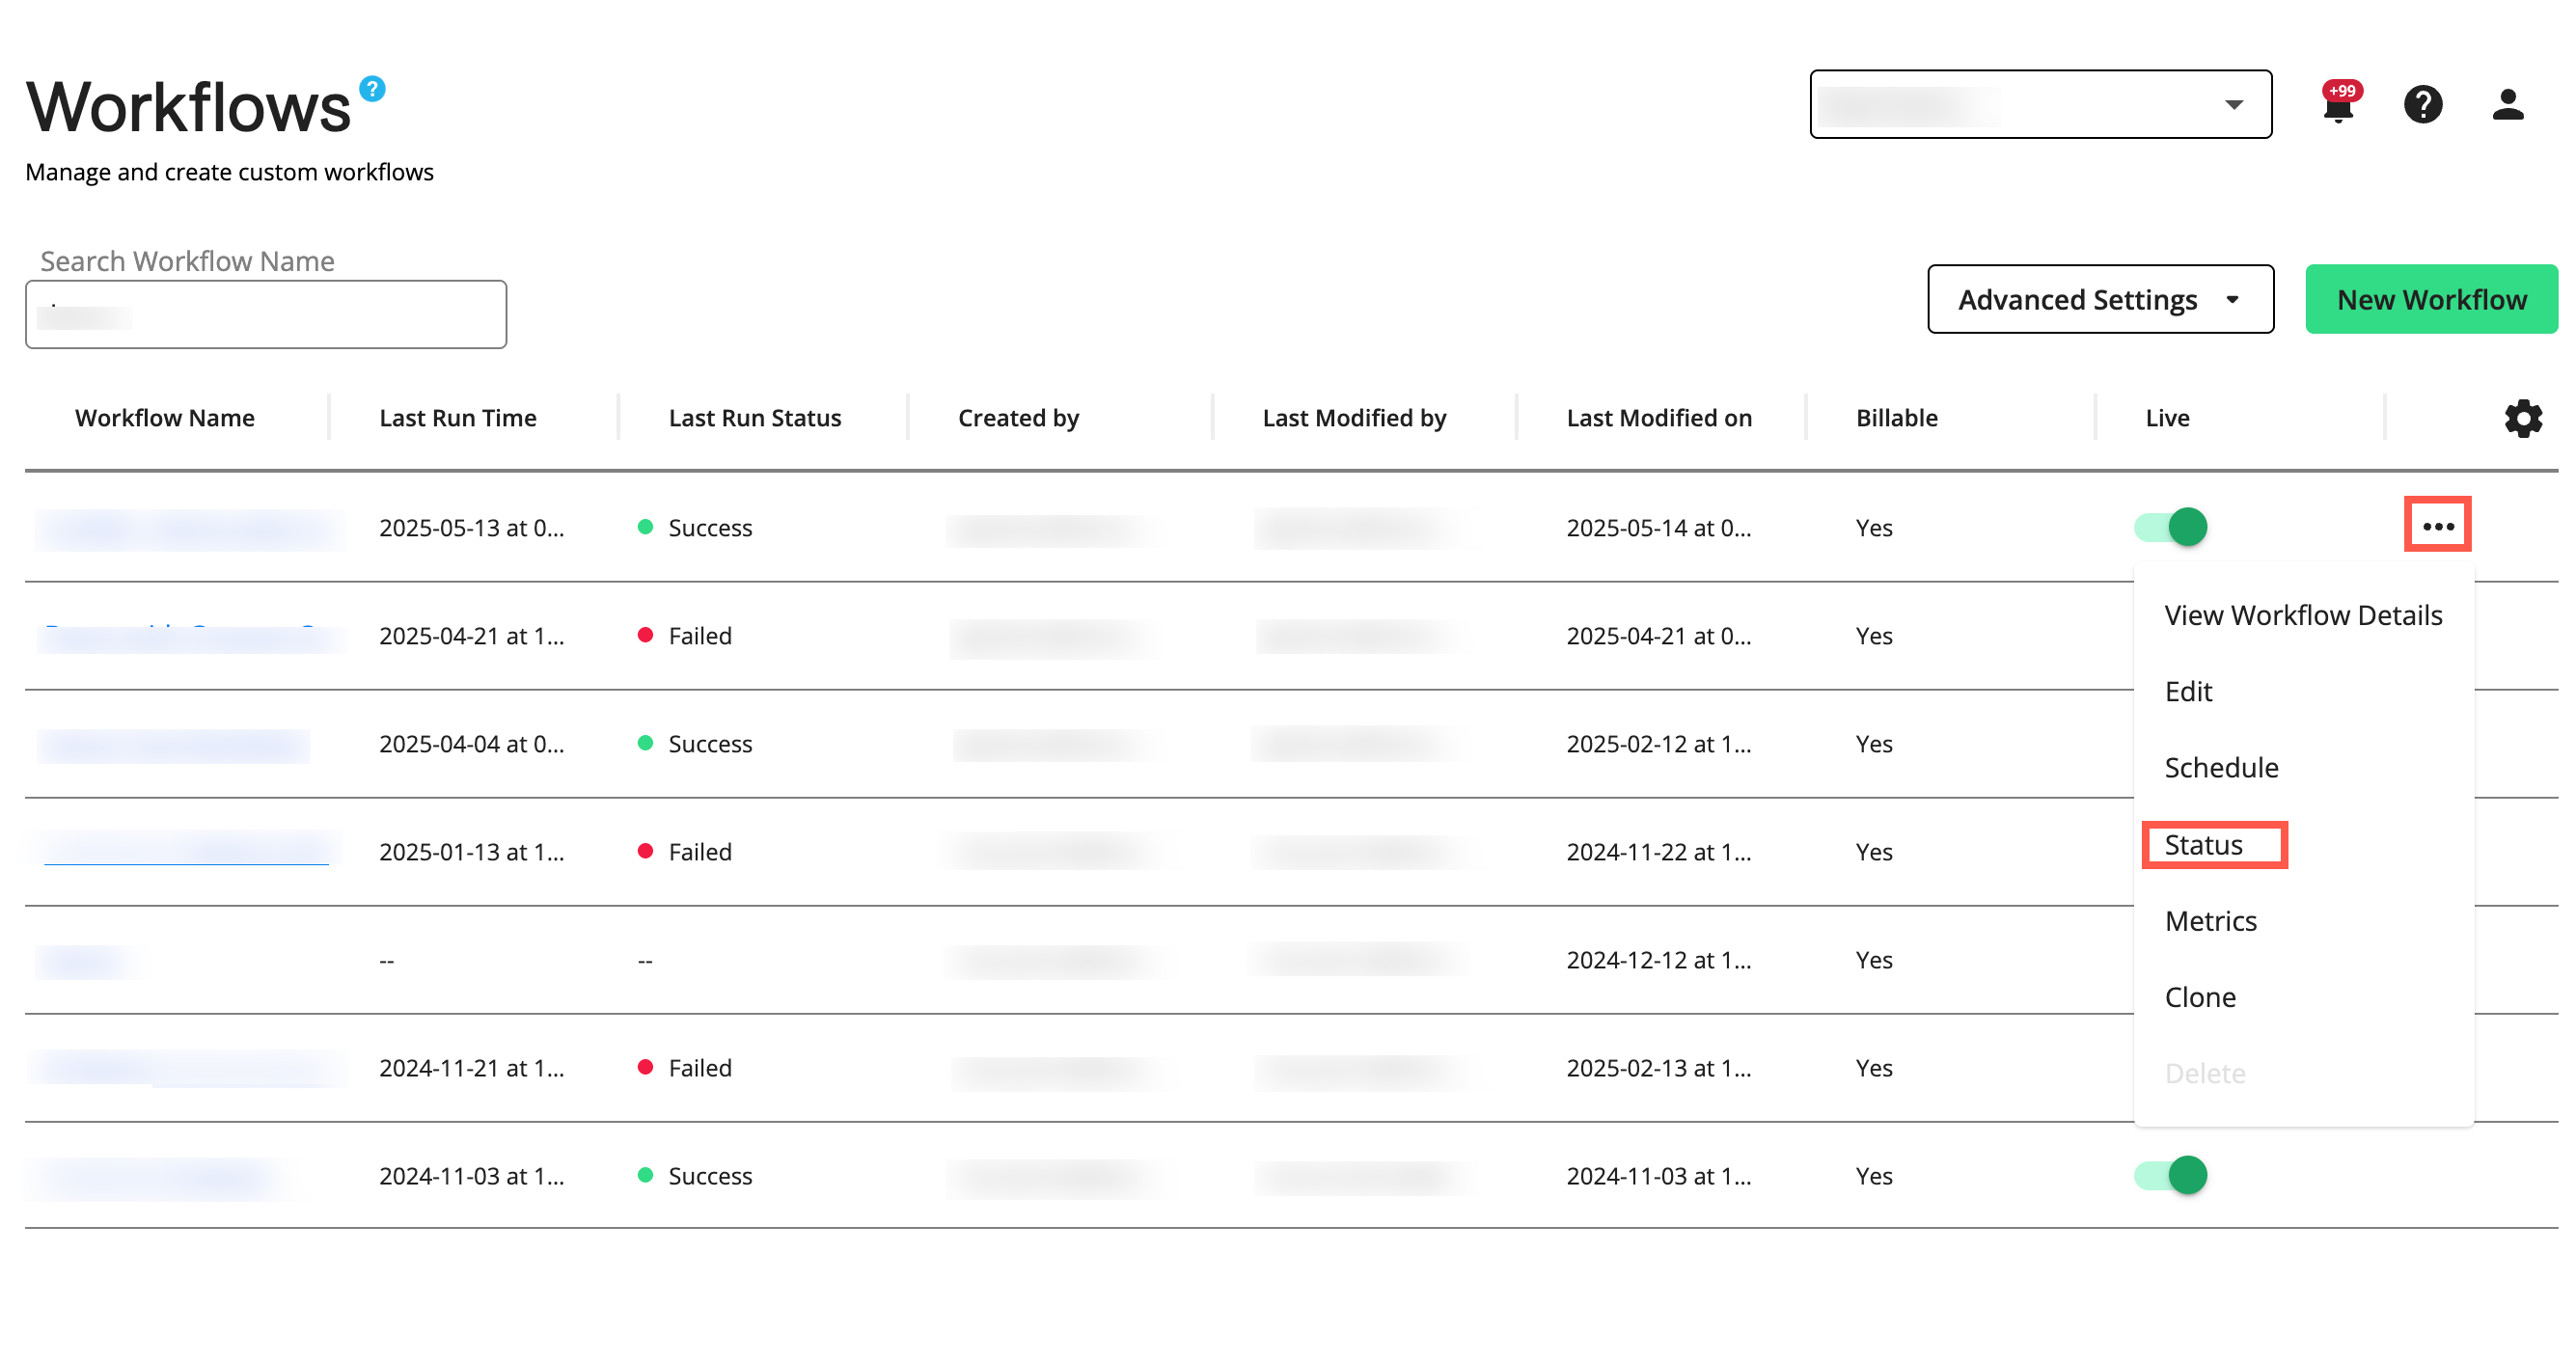This screenshot has height=1362, width=2576.
Task: Click the help question-mark icon top right
Action: point(2423,105)
